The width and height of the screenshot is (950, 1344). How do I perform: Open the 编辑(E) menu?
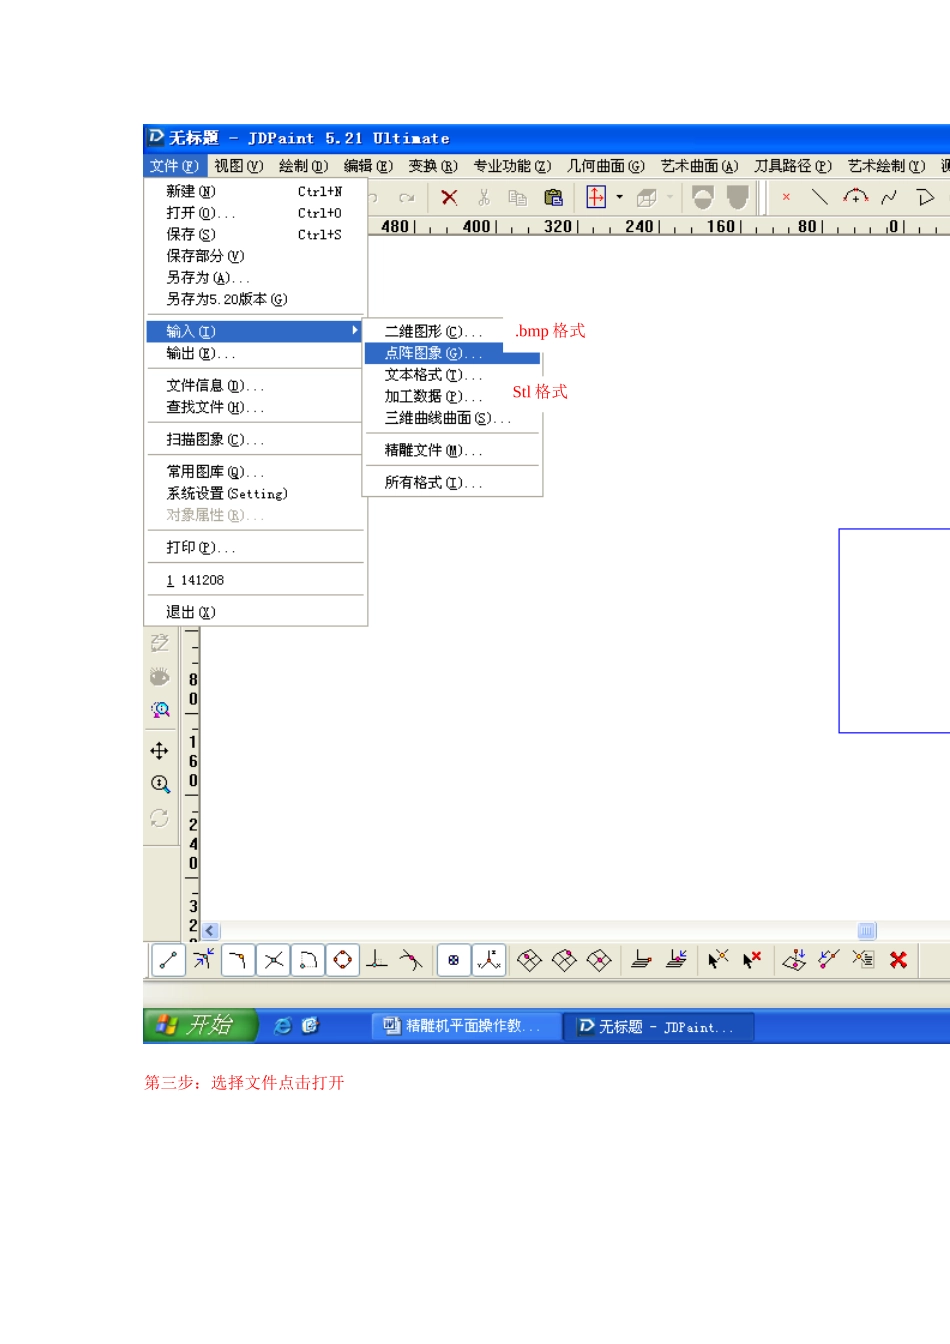click(x=368, y=166)
